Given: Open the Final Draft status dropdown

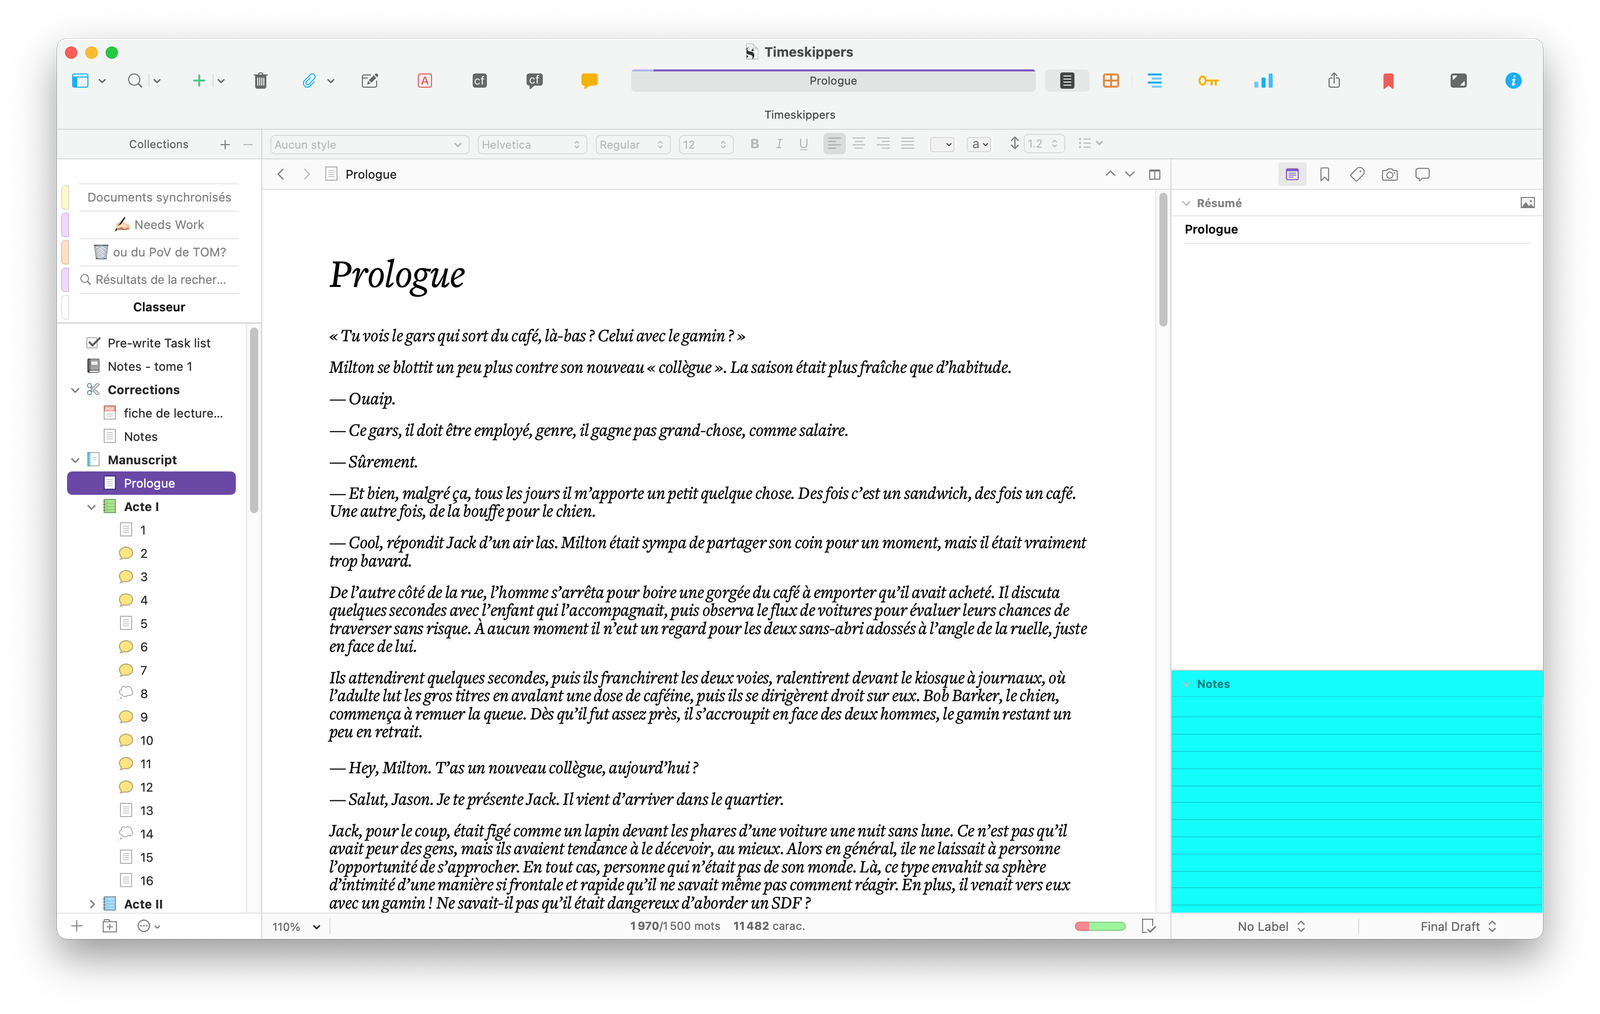Looking at the screenshot, I should click(x=1458, y=927).
